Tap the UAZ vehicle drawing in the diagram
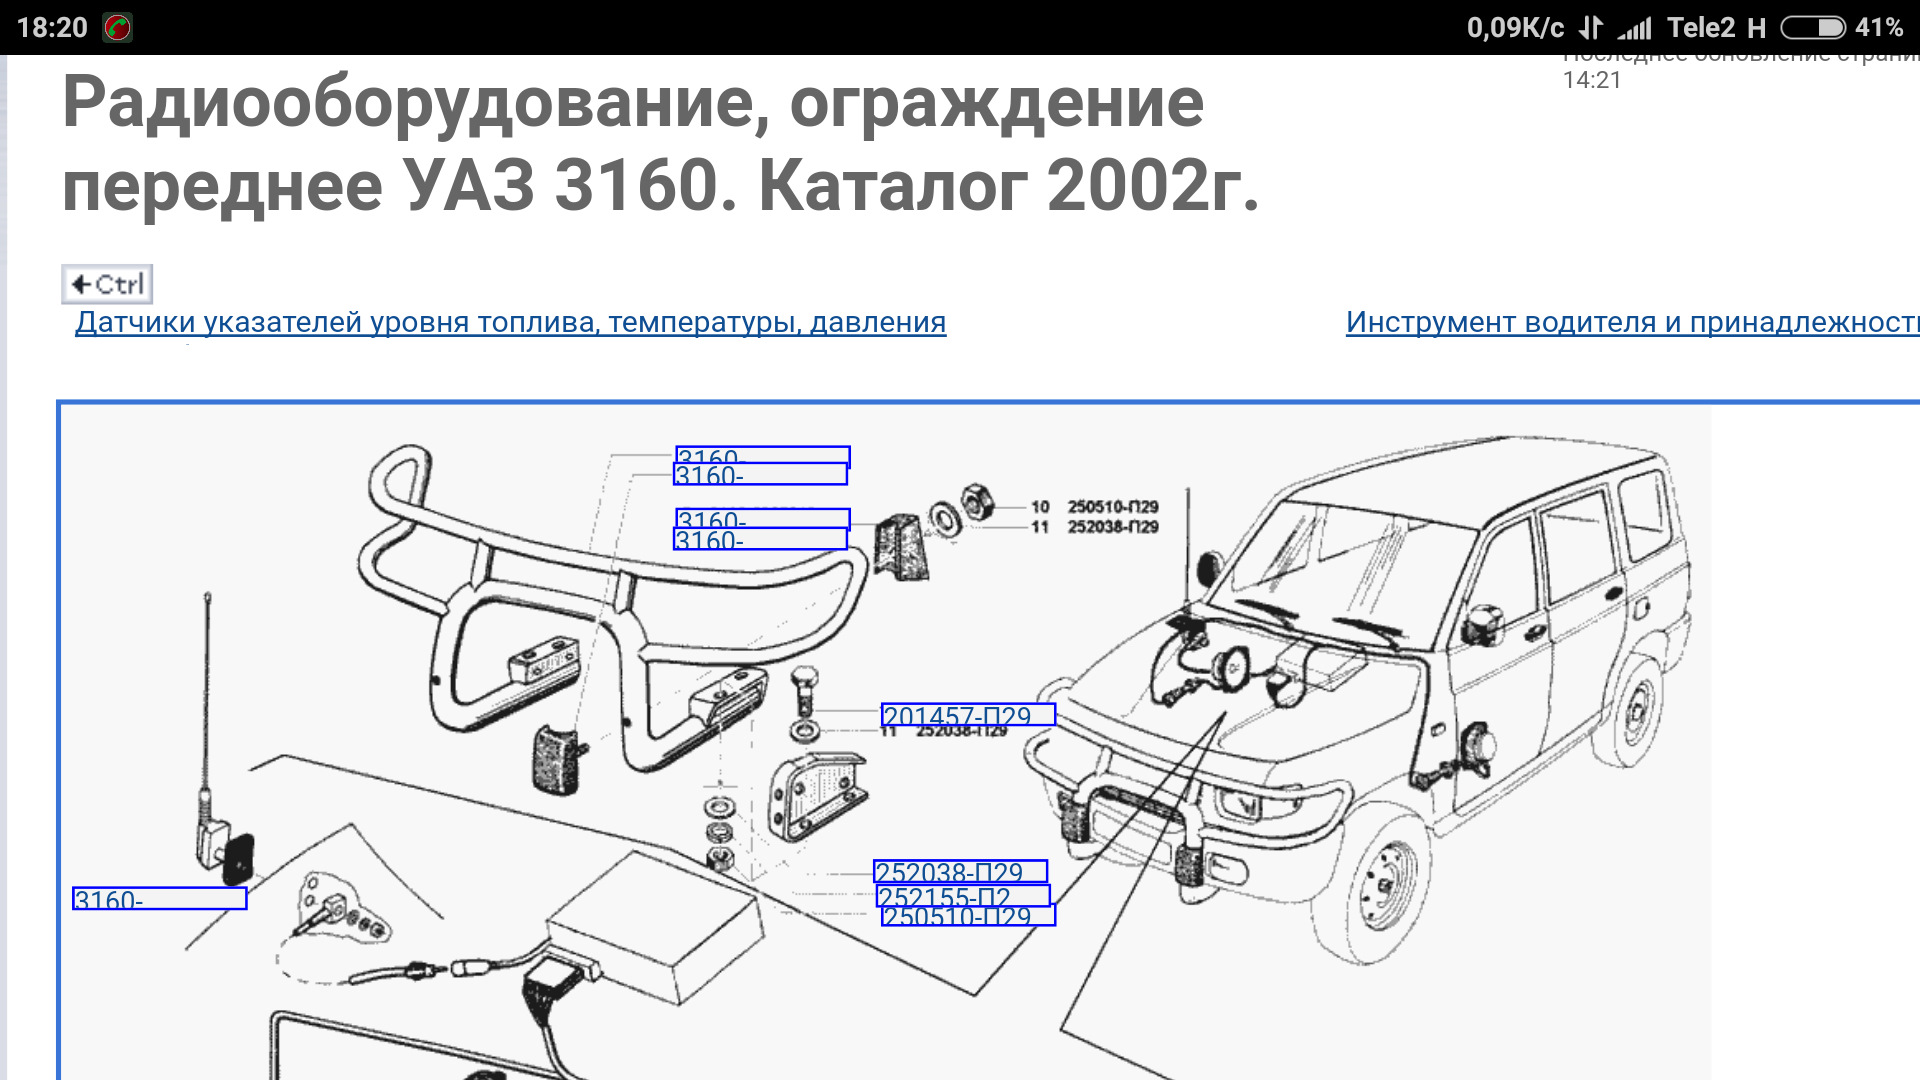This screenshot has height=1080, width=1920. click(1360, 700)
